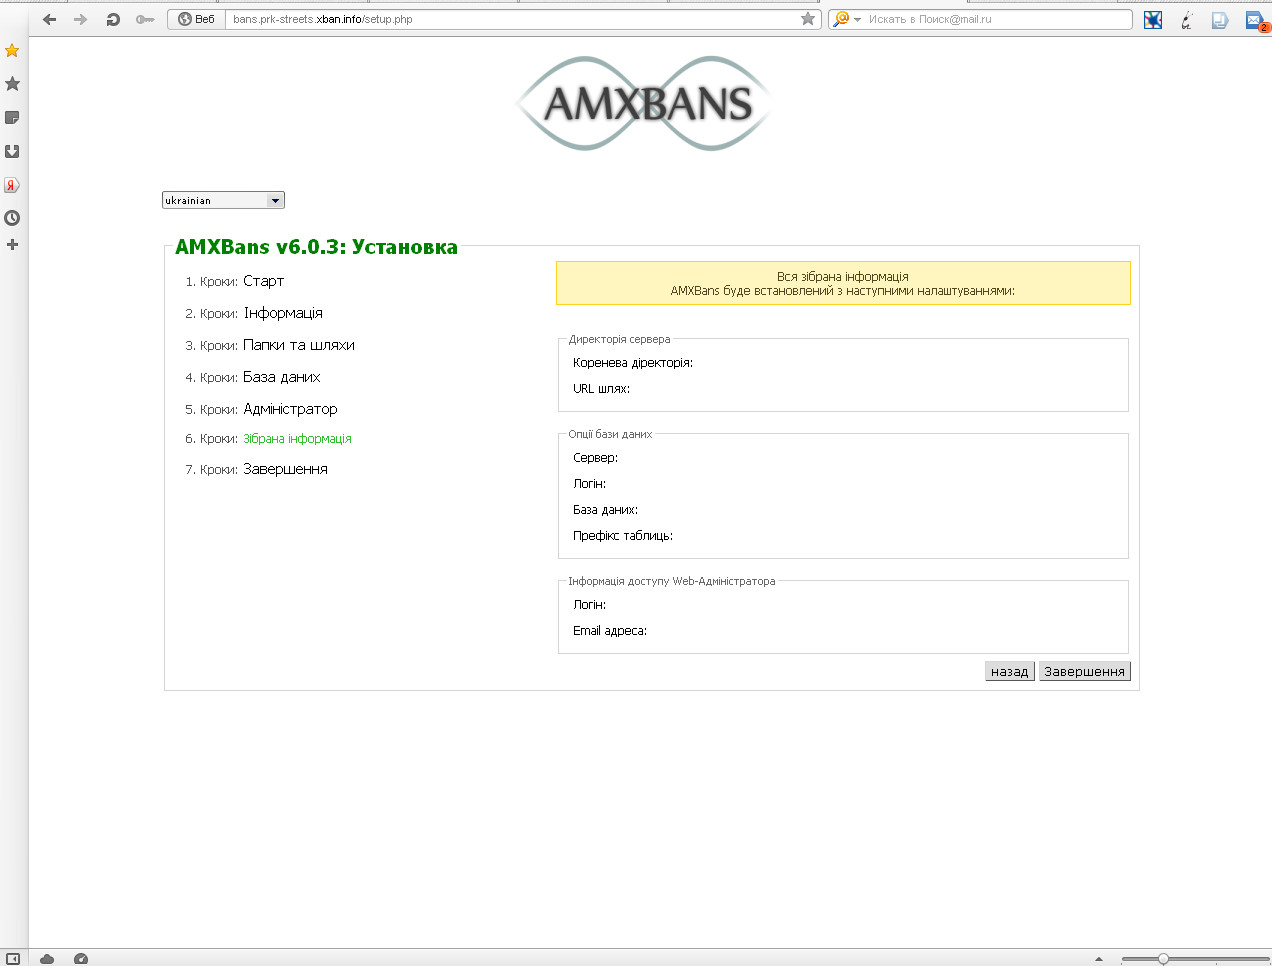Go forward with the browser forward arrow

[x=81, y=19]
